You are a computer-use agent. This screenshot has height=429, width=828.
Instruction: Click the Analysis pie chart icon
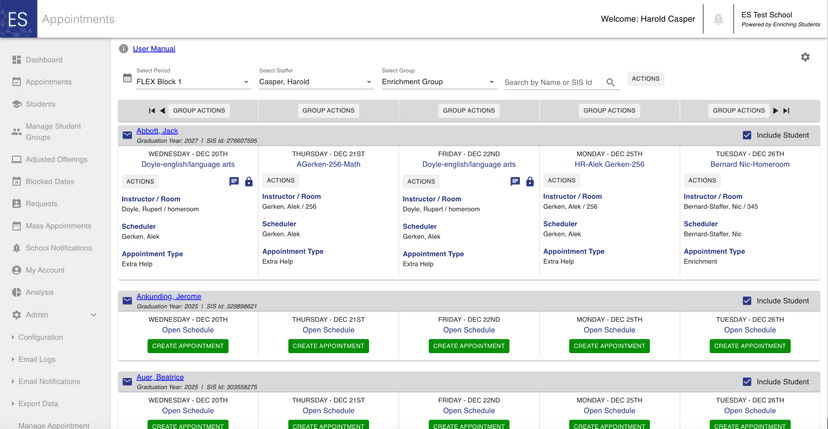(16, 292)
